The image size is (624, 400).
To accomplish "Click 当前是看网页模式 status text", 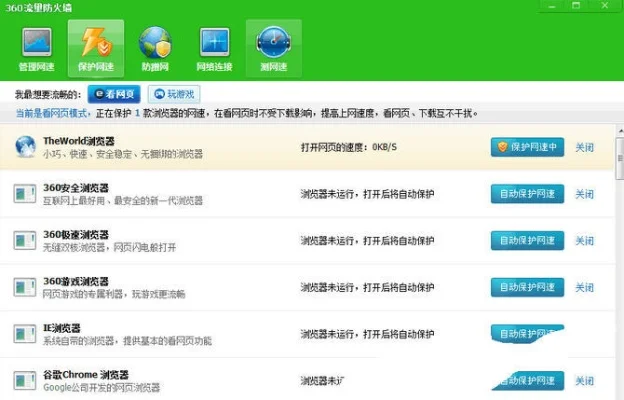I will [x=51, y=113].
